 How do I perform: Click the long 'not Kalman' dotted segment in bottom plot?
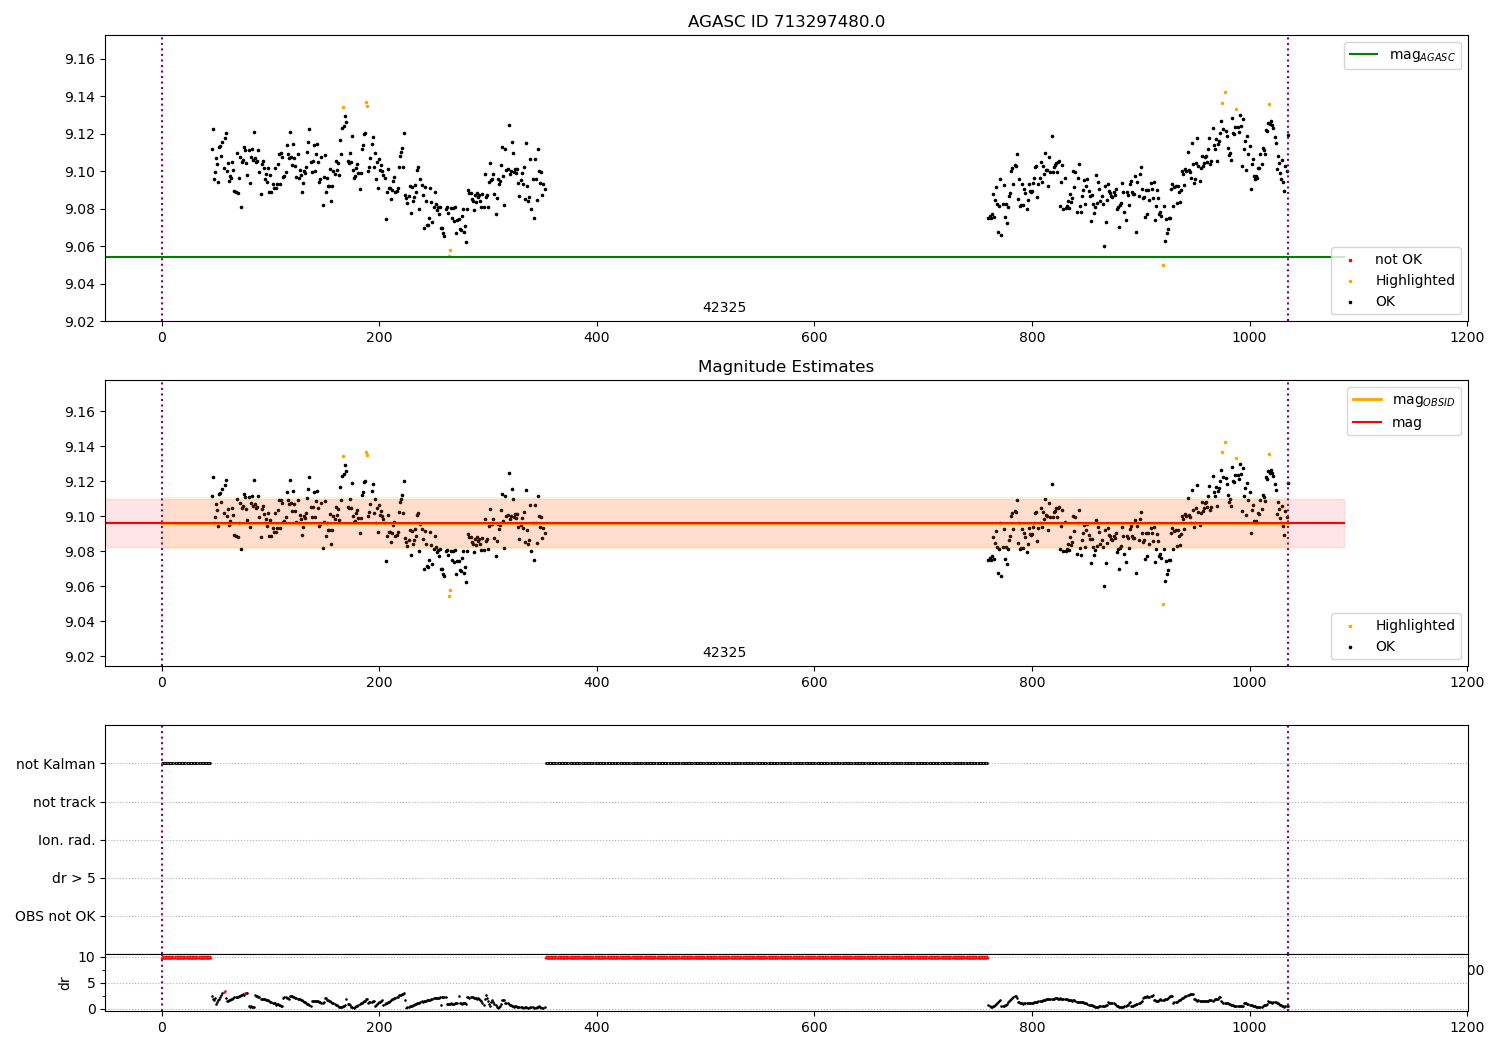coord(767,764)
